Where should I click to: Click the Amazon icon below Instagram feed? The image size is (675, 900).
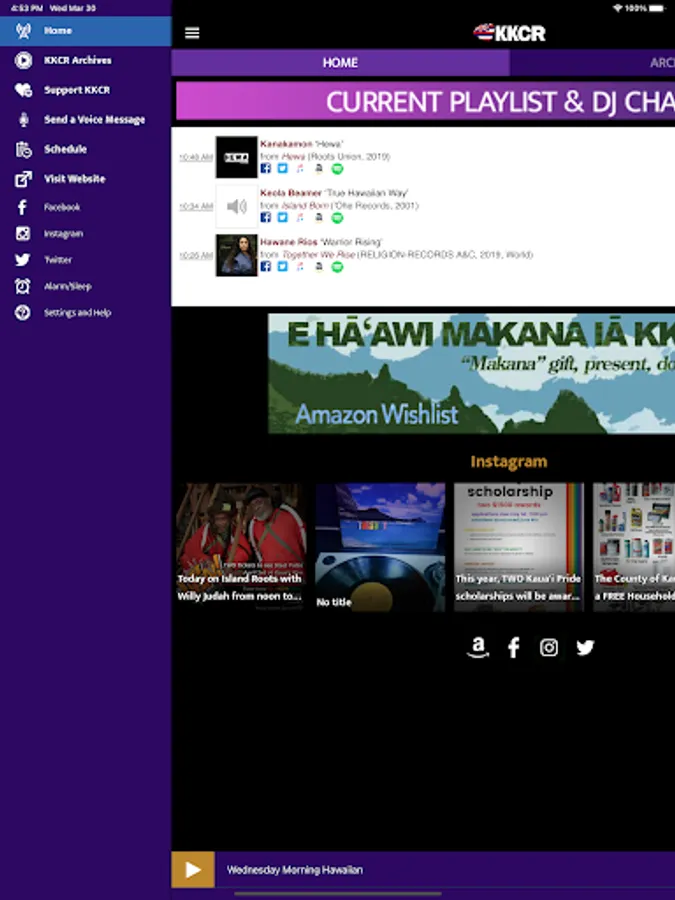(478, 648)
